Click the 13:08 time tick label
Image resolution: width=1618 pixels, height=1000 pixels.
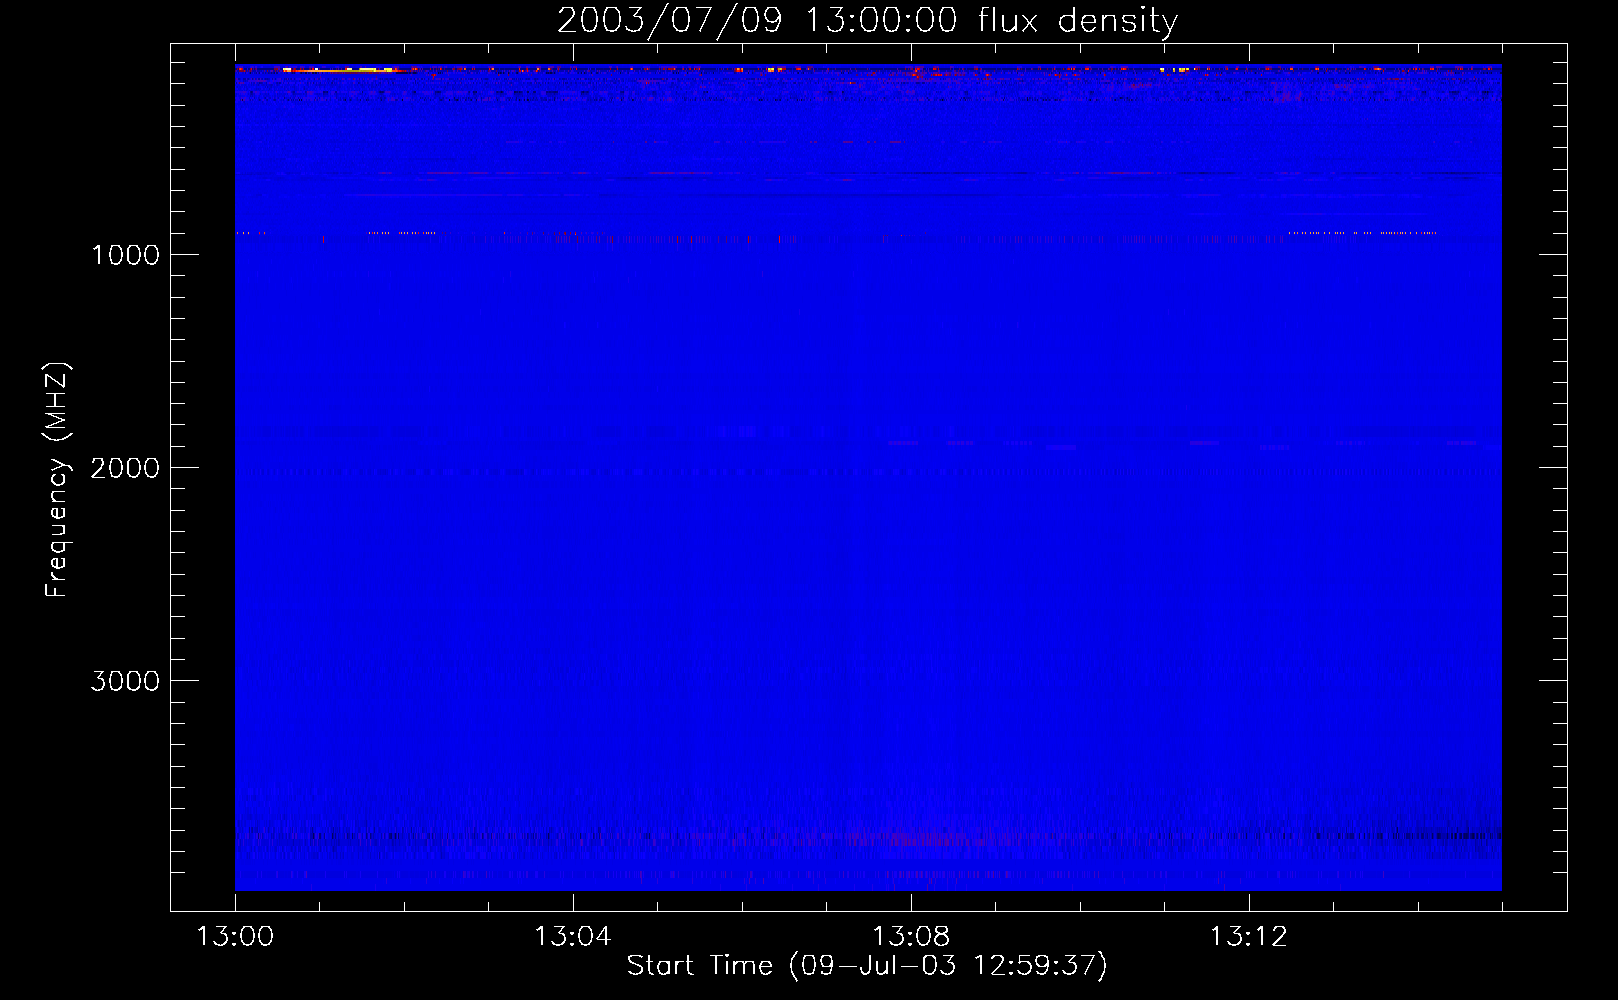[910, 936]
